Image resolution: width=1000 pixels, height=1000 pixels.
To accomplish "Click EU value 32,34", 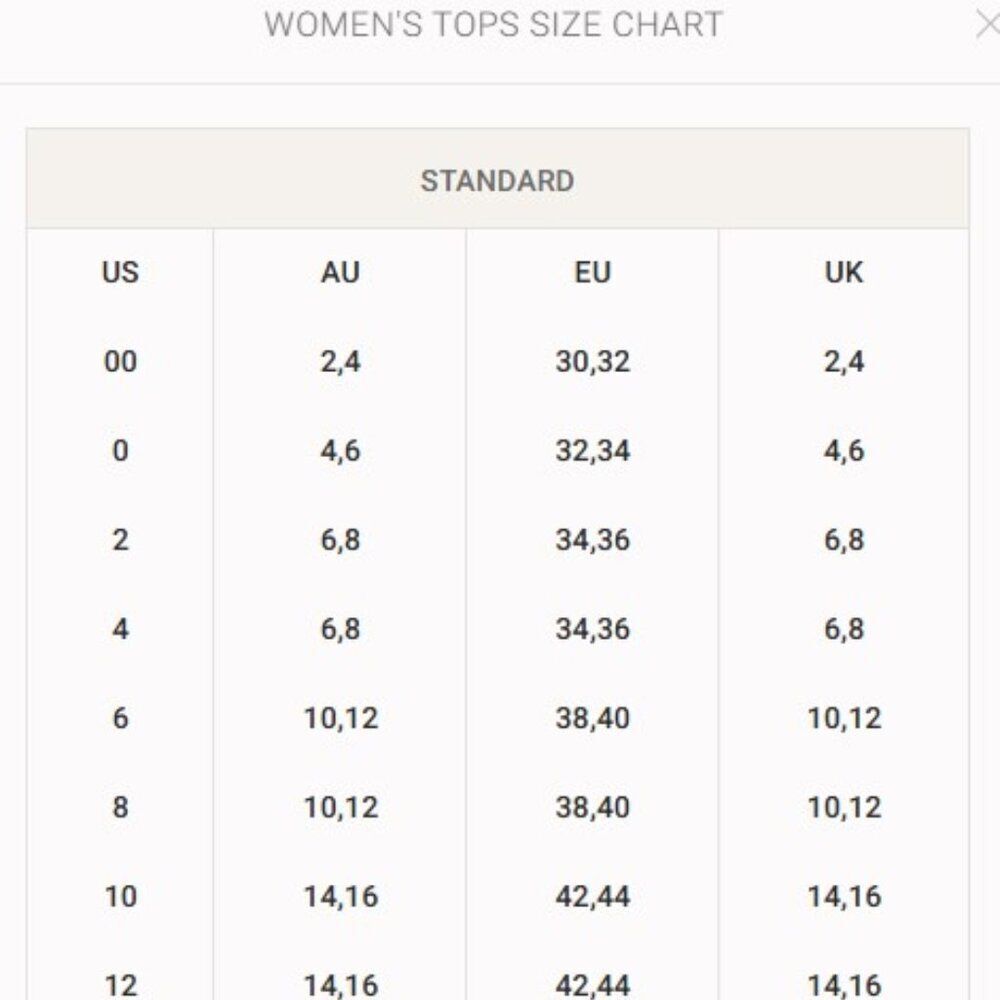I will [592, 451].
